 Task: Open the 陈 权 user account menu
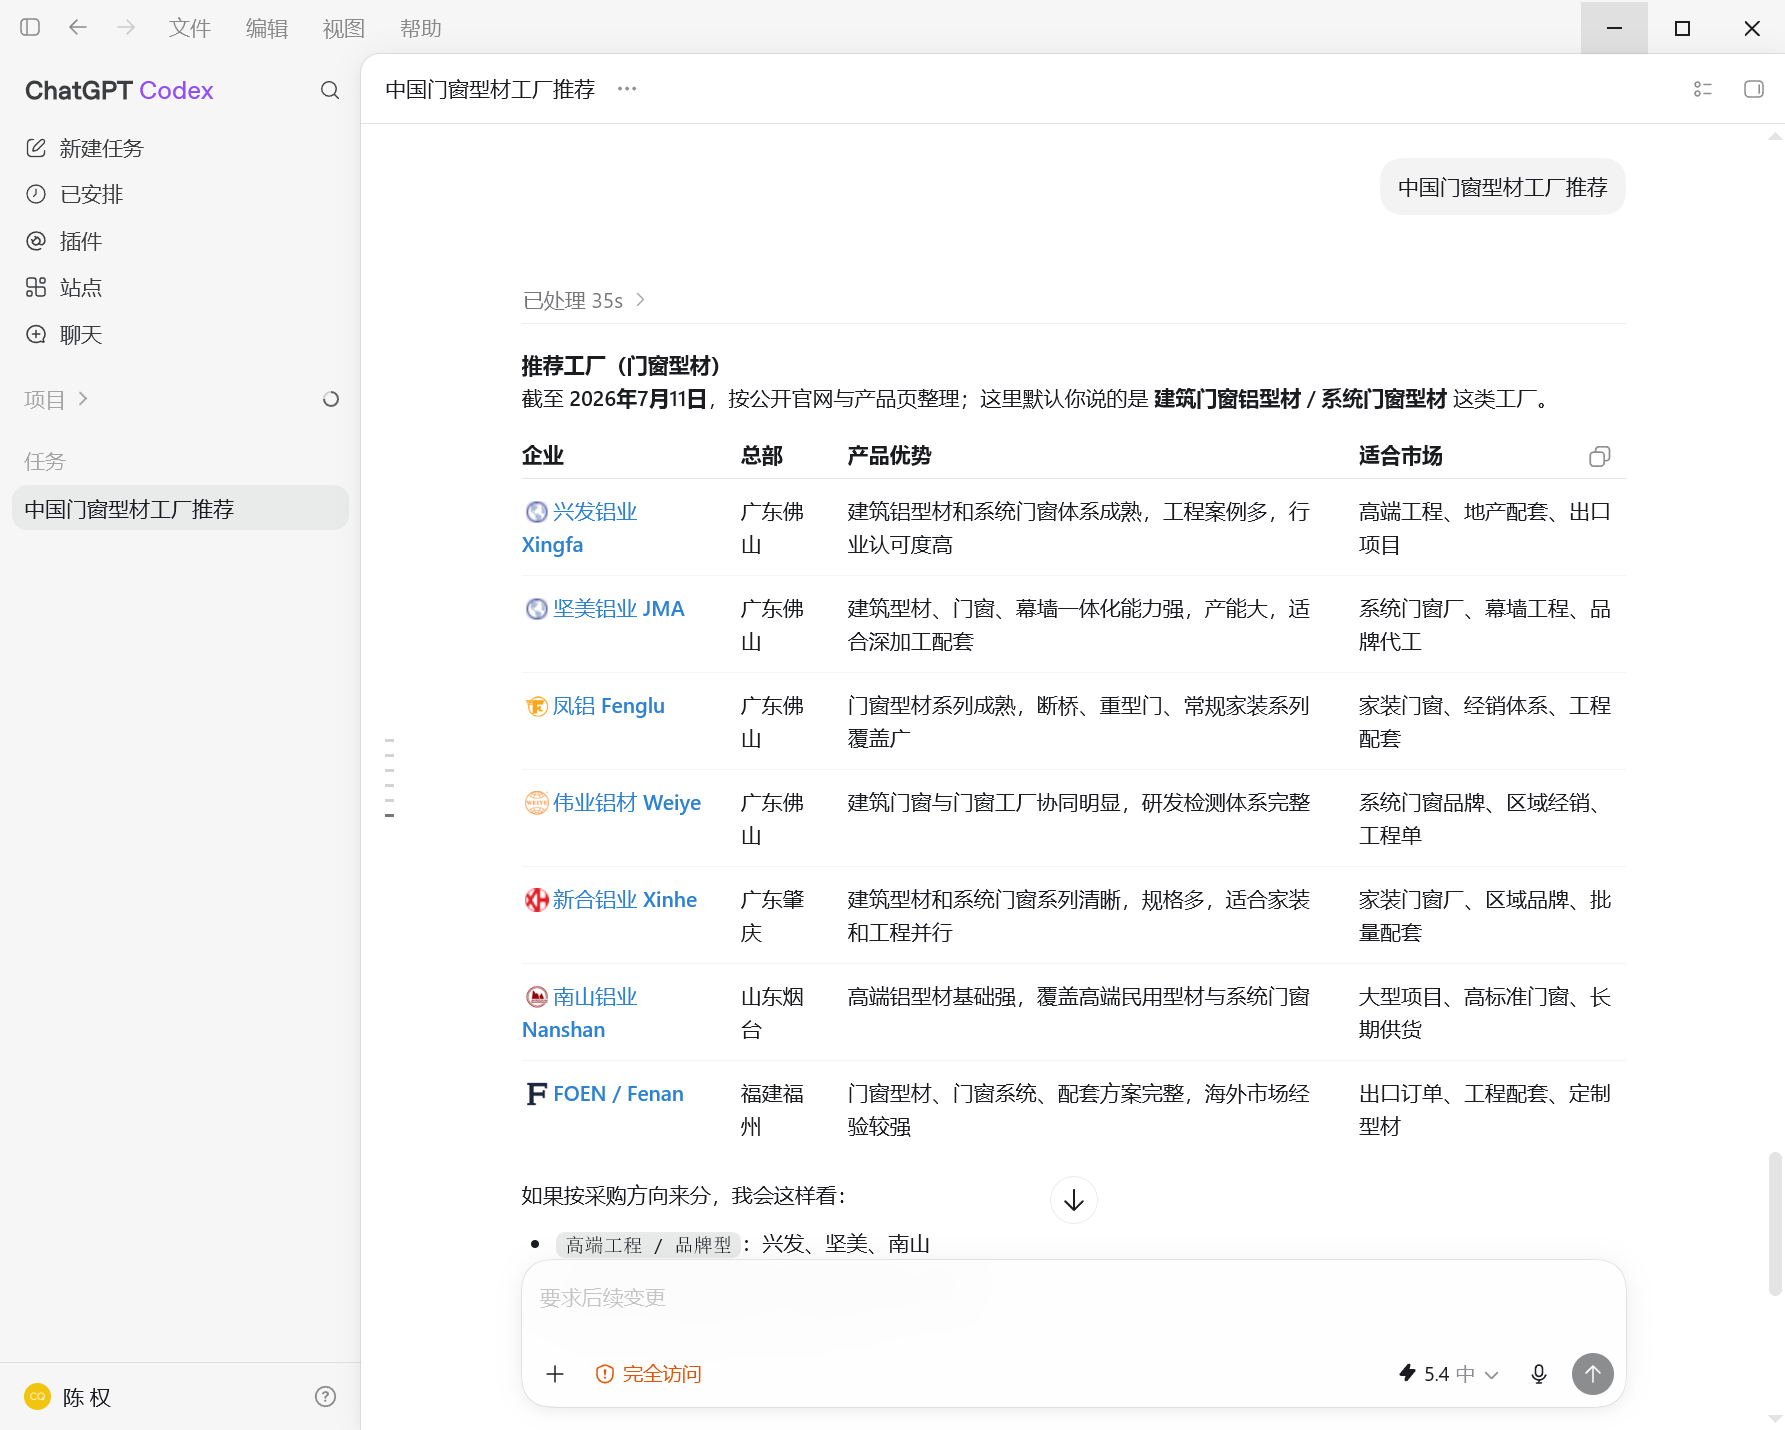point(68,1397)
